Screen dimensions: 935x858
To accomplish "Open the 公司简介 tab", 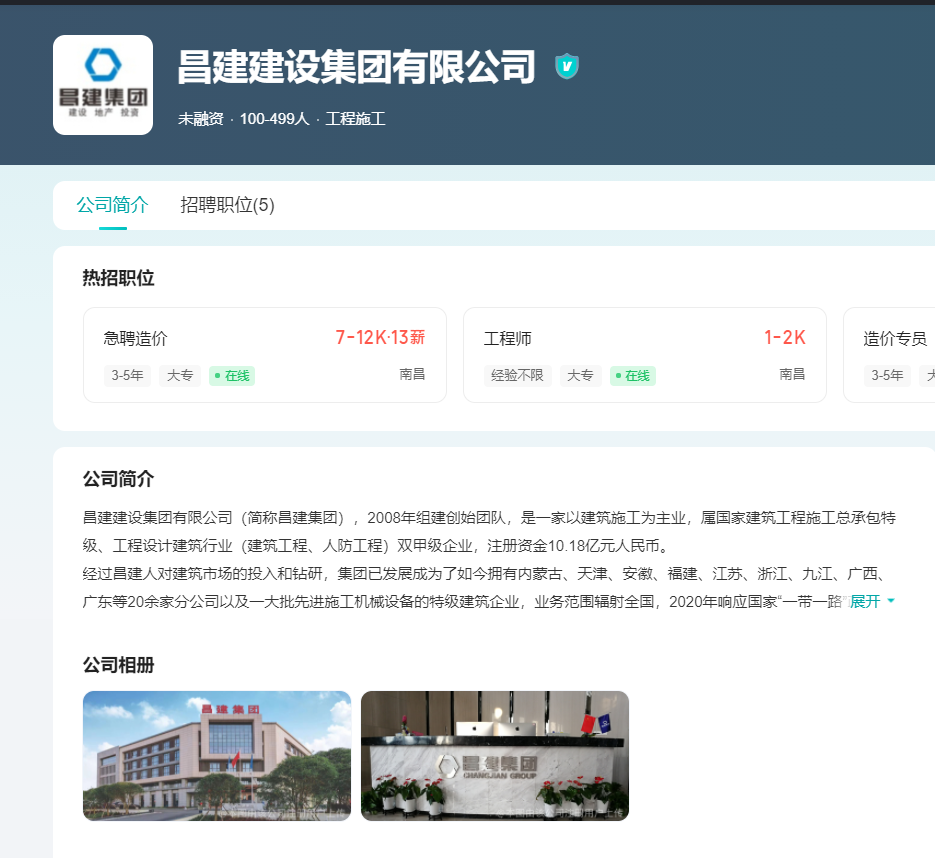I will pyautogui.click(x=112, y=205).
